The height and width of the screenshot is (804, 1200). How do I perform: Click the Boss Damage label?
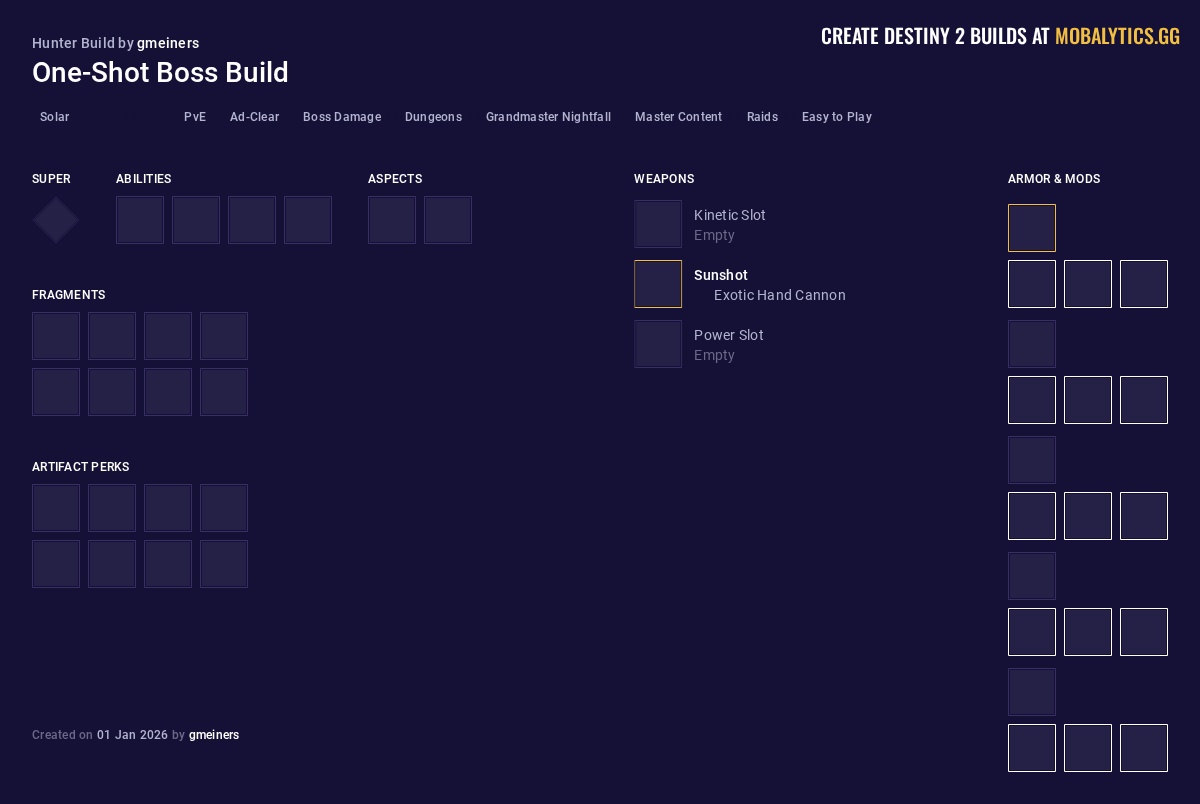(342, 117)
